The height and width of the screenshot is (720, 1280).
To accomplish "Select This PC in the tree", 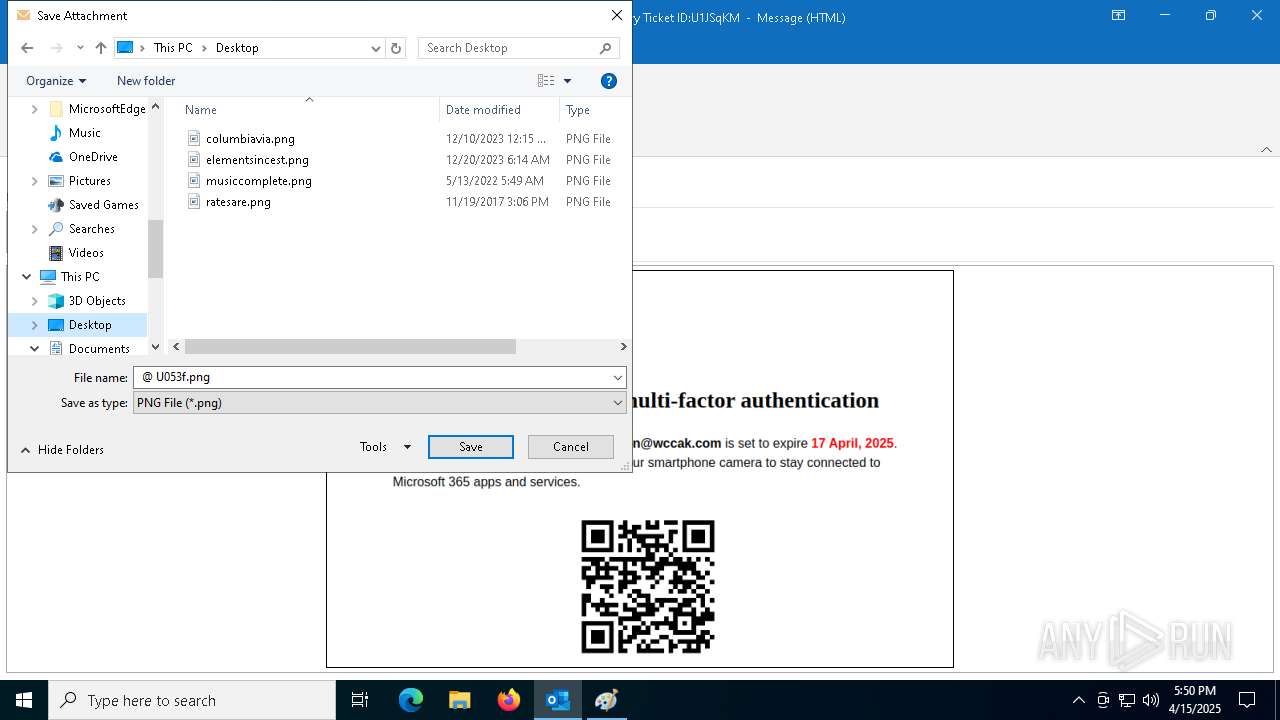I will click(x=80, y=277).
